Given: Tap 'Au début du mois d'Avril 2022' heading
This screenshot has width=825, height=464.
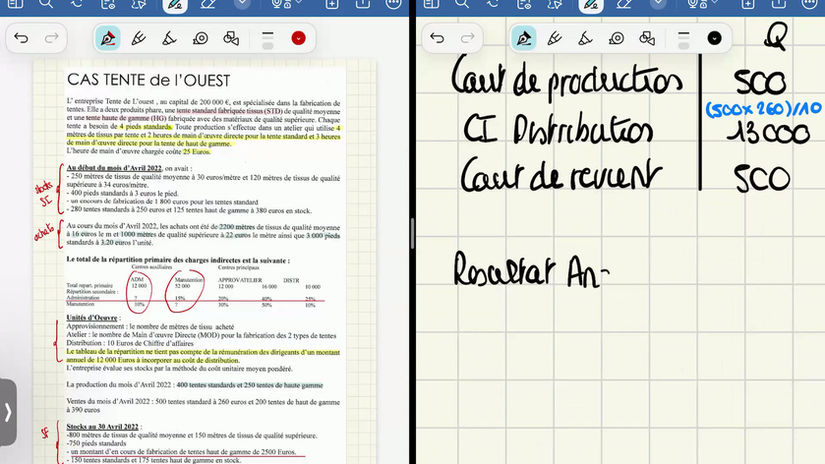Looking at the screenshot, I should 114,168.
